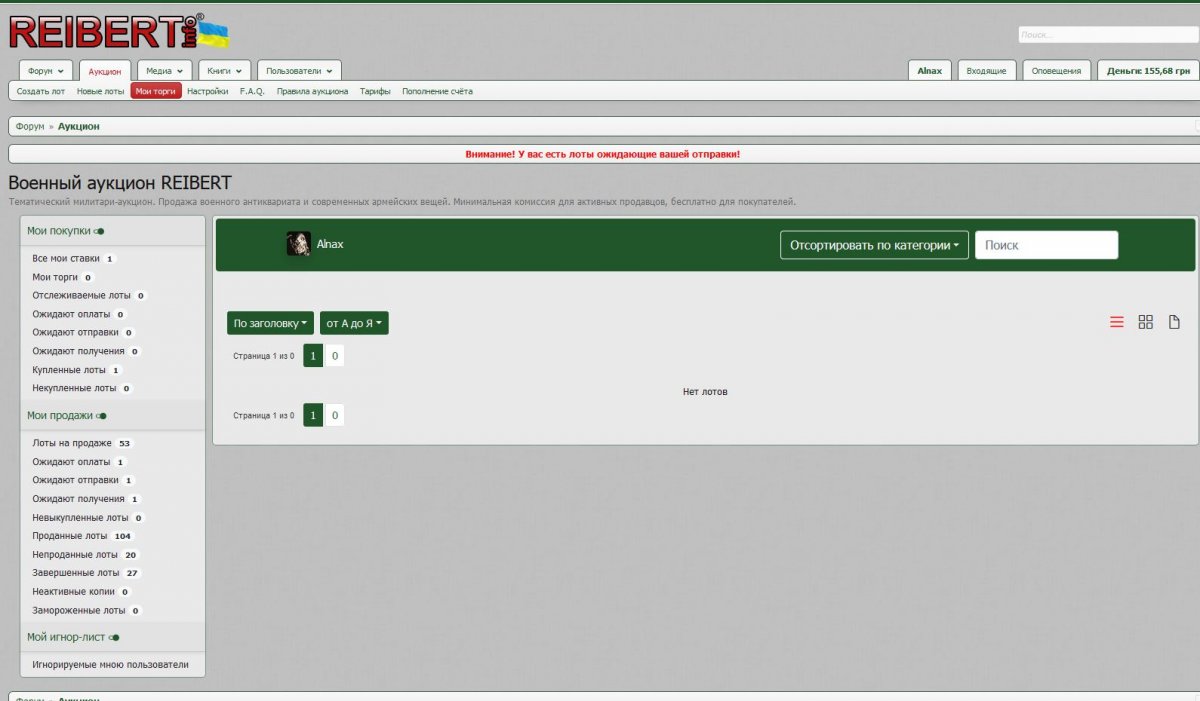
Task: Open Alnax profile button in header
Action: pyautogui.click(x=930, y=71)
